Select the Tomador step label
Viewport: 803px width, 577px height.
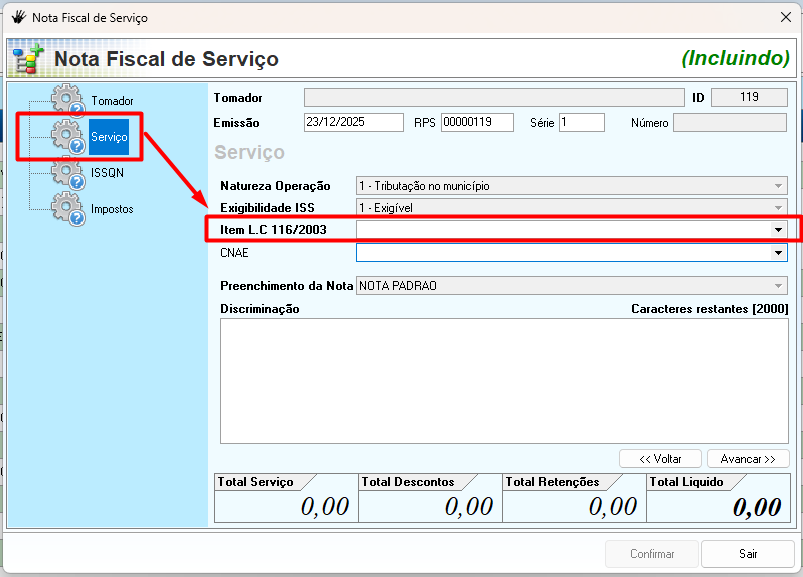(x=112, y=101)
